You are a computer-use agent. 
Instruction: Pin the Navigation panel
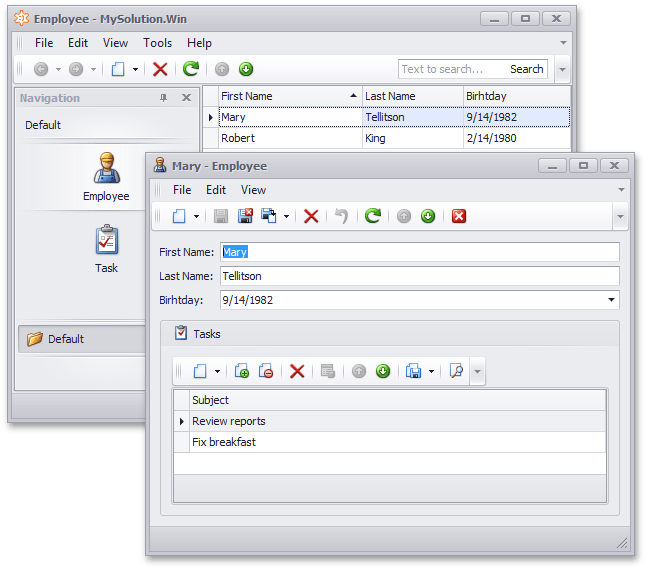pos(164,98)
